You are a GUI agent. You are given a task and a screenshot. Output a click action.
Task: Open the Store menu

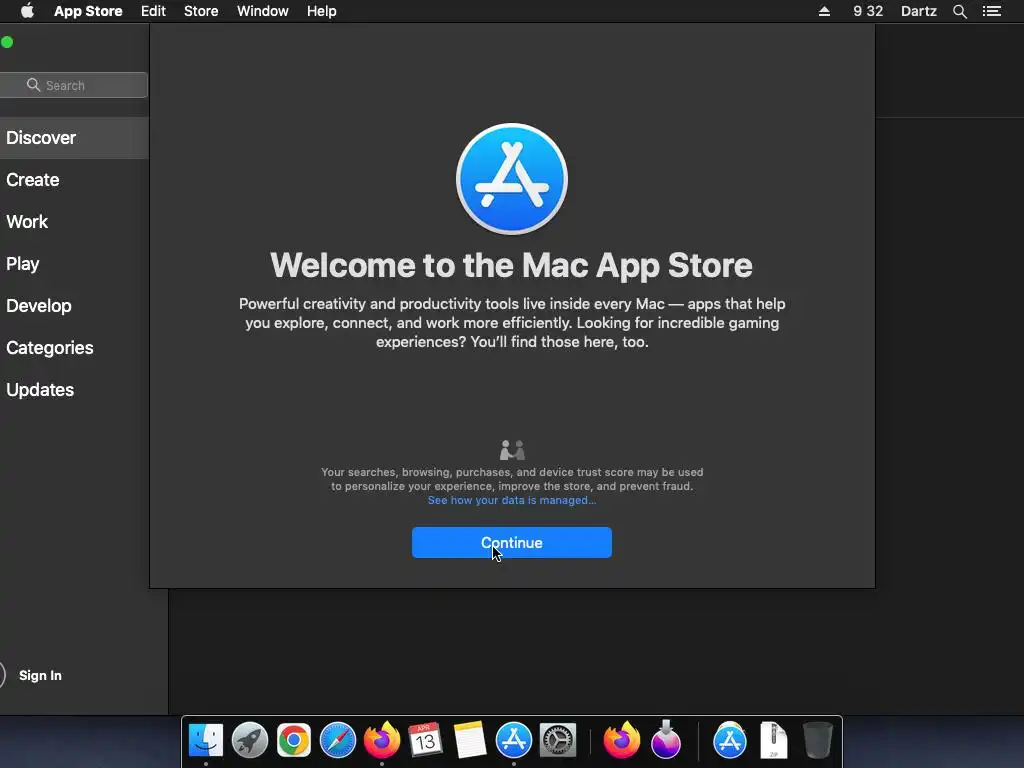pyautogui.click(x=201, y=11)
